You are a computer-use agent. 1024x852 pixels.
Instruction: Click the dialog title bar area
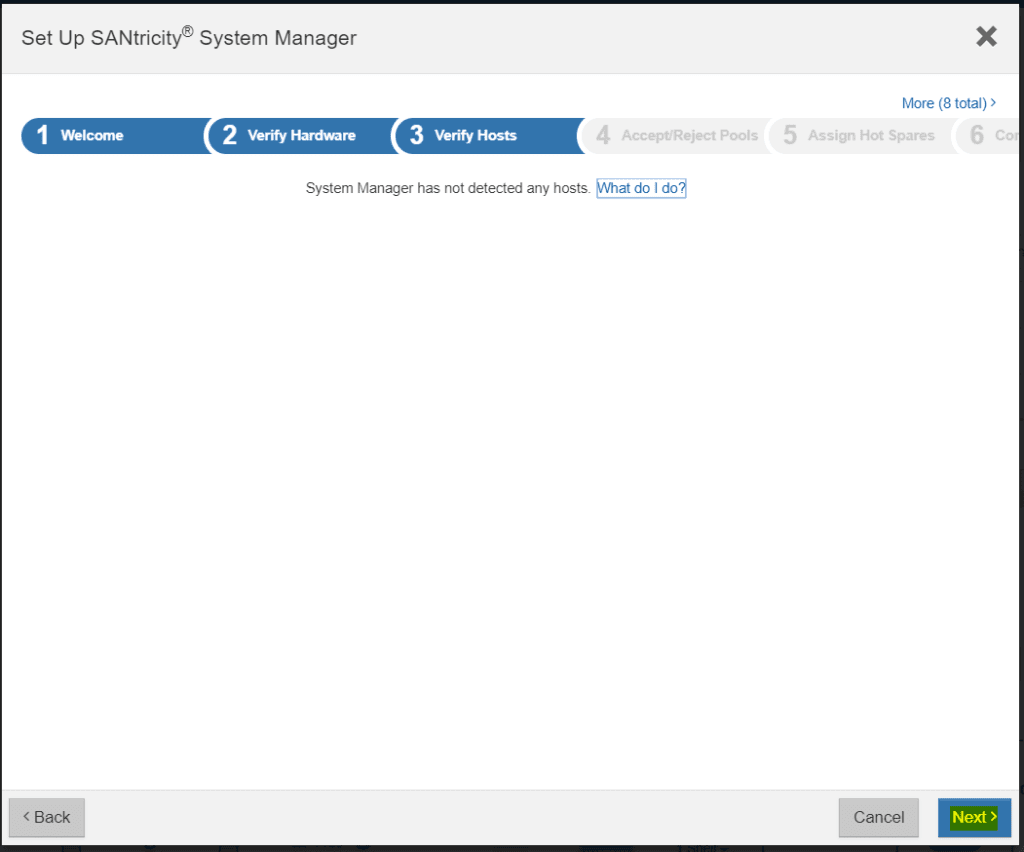pos(188,37)
